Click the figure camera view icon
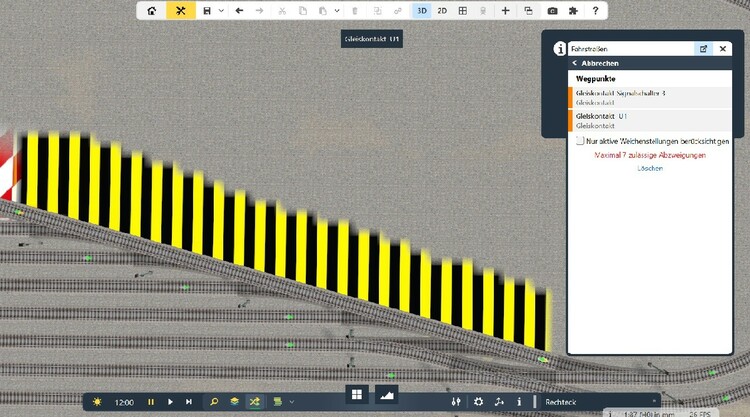This screenshot has height=417, width=750. [483, 11]
